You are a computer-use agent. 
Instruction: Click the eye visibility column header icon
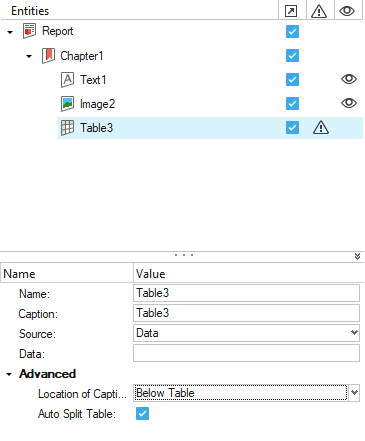(347, 11)
